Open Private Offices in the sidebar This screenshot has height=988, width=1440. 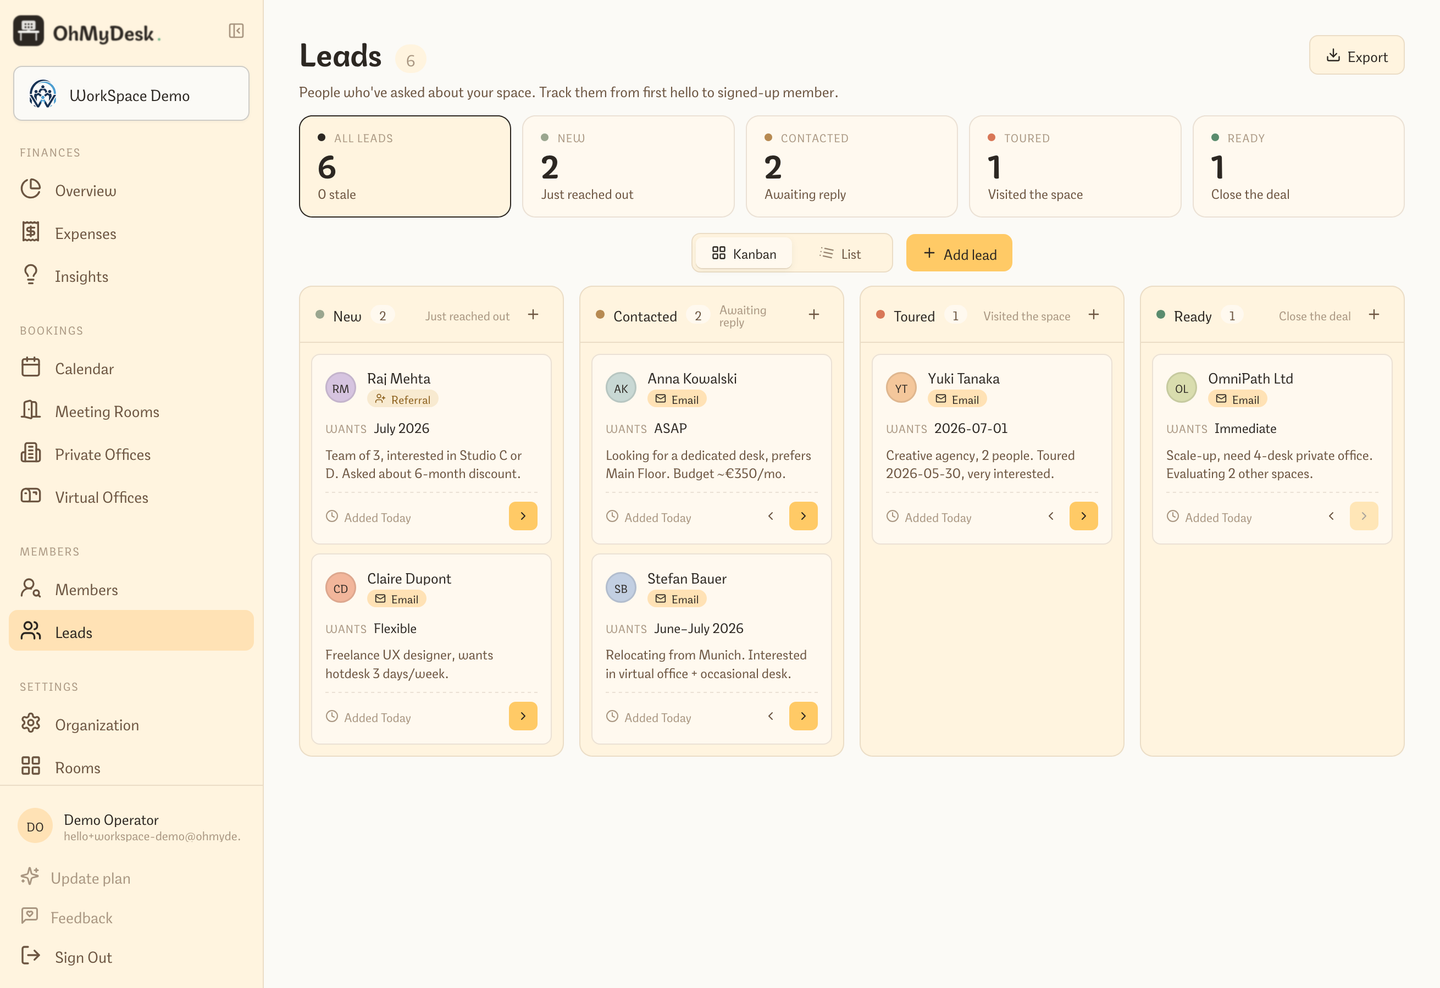131,454
